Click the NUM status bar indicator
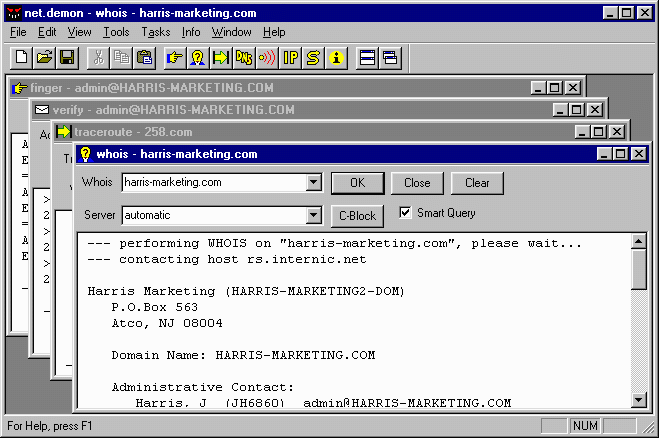This screenshot has width=659, height=438. (x=585, y=426)
